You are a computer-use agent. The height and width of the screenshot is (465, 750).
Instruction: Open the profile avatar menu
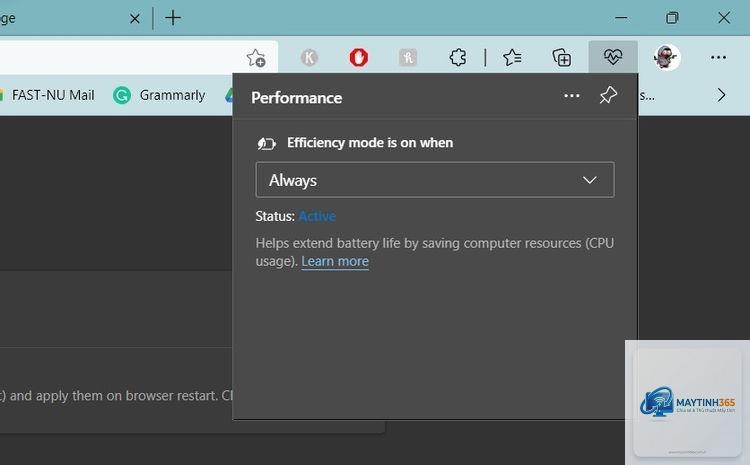click(667, 57)
